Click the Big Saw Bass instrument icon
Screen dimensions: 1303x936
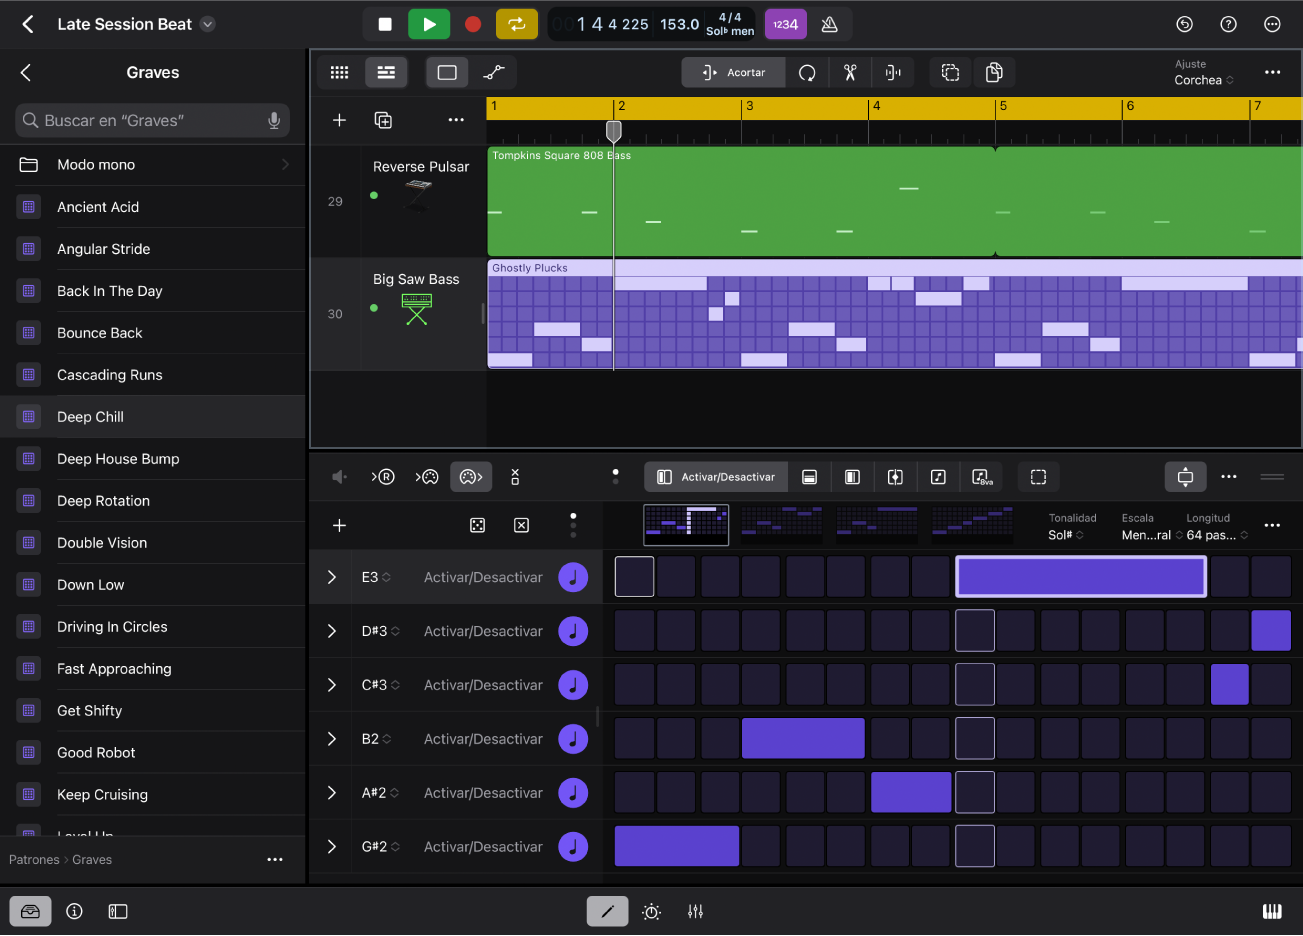coord(417,310)
